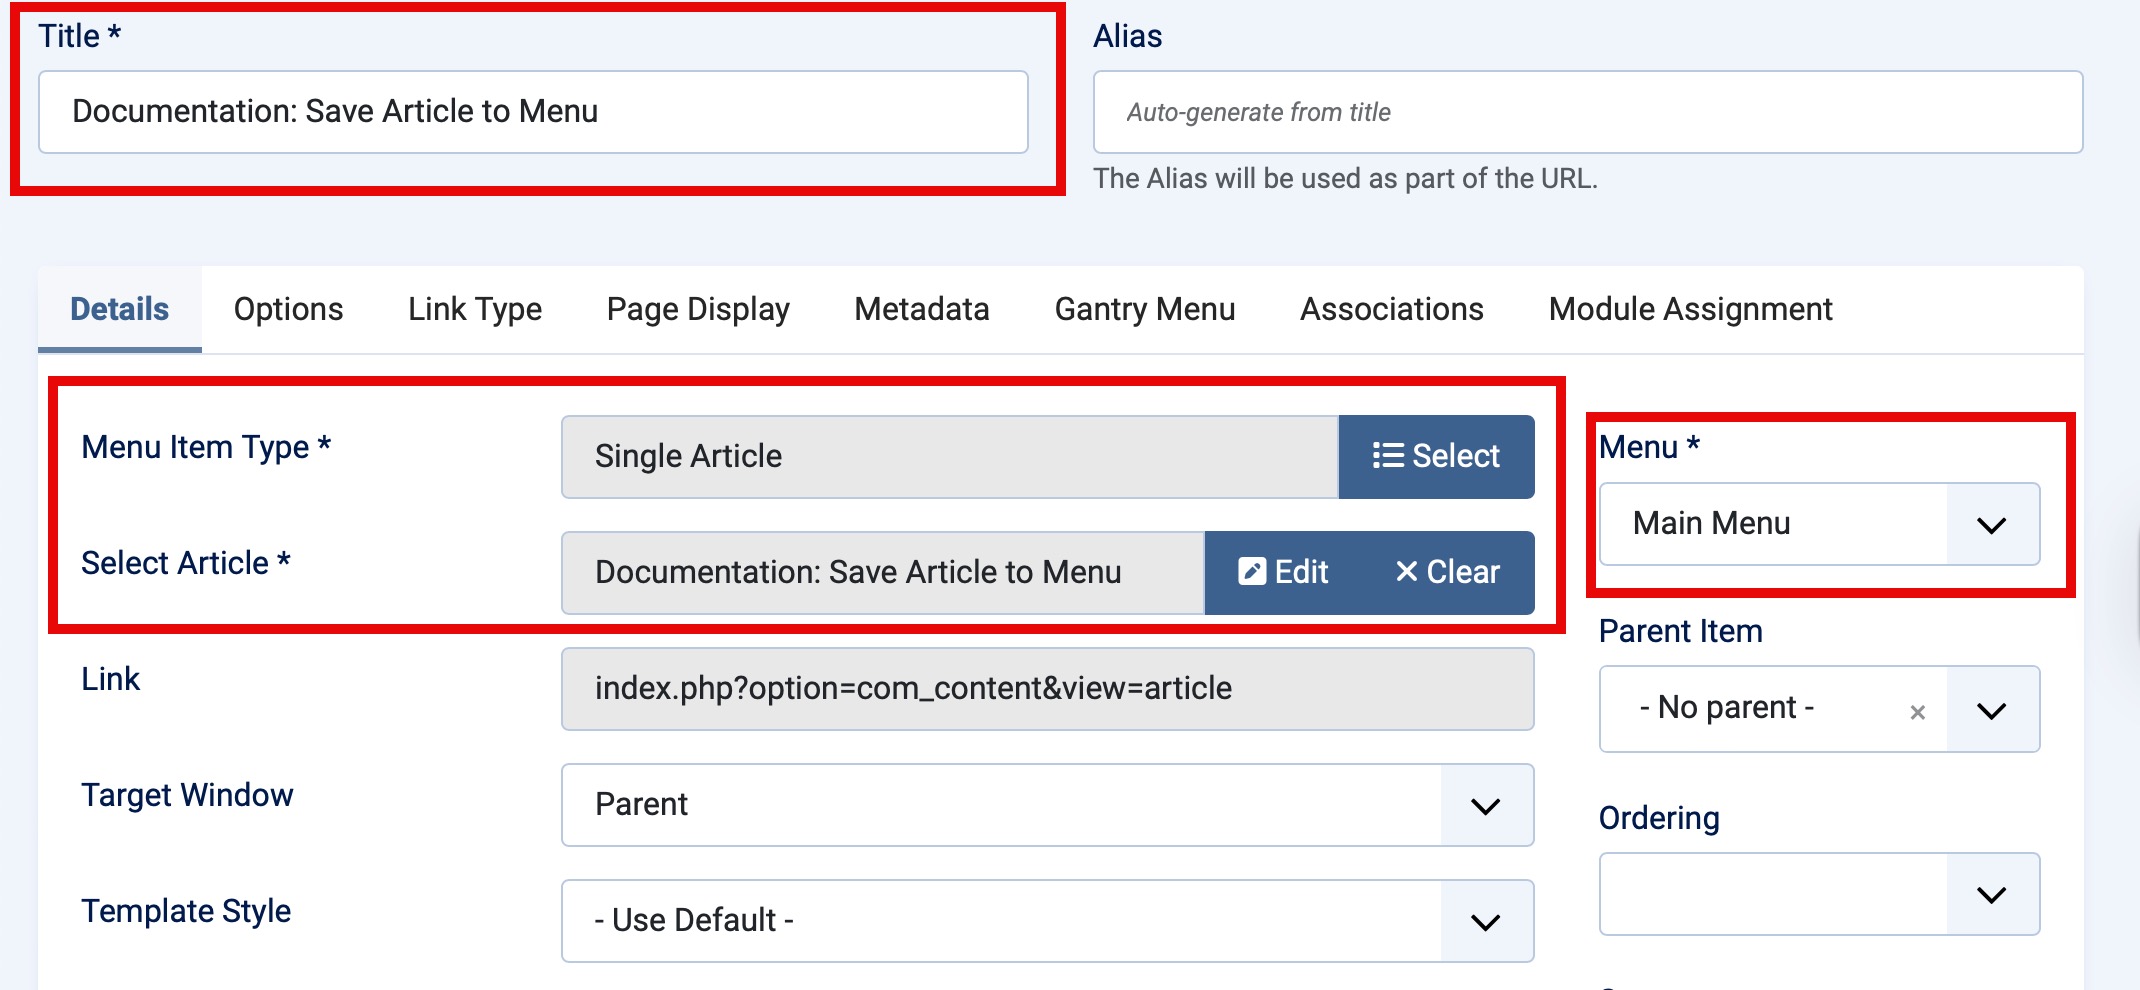Open the Gantry Menu tab
The image size is (2140, 990).
click(1144, 309)
